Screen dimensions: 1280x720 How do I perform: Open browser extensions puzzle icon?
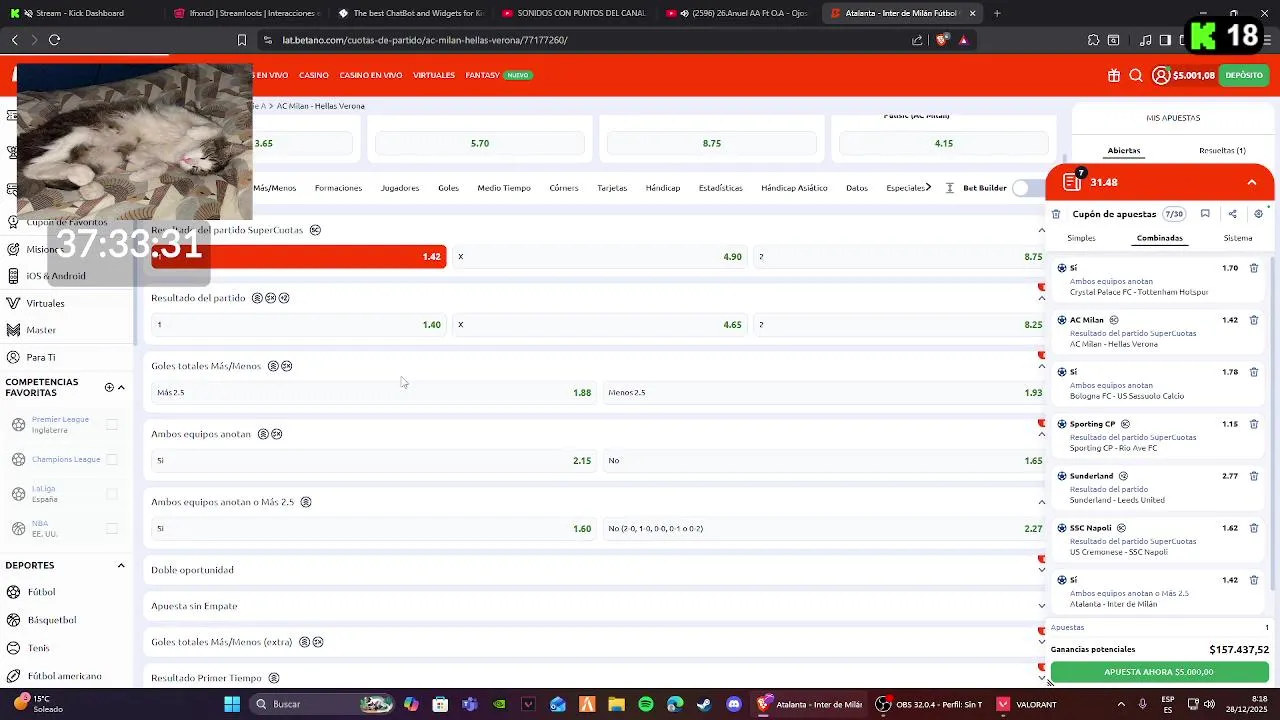pyautogui.click(x=1093, y=40)
